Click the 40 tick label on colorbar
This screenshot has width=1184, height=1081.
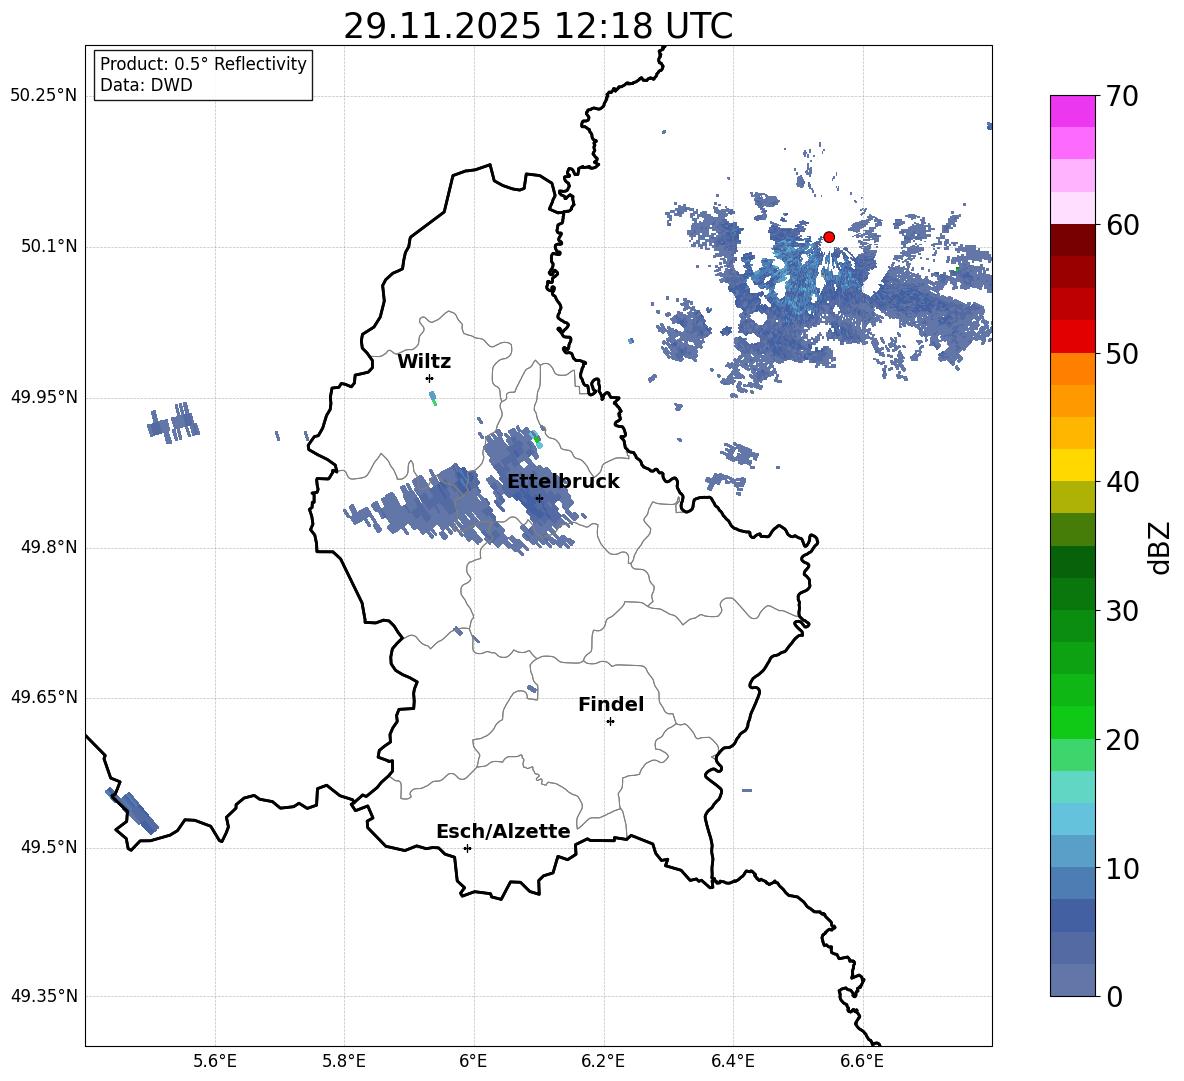[x=1122, y=482]
